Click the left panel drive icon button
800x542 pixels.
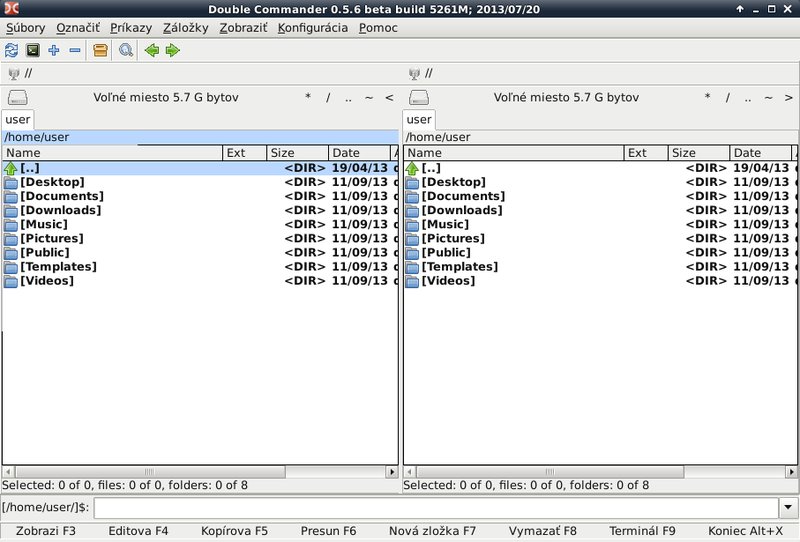click(18, 97)
